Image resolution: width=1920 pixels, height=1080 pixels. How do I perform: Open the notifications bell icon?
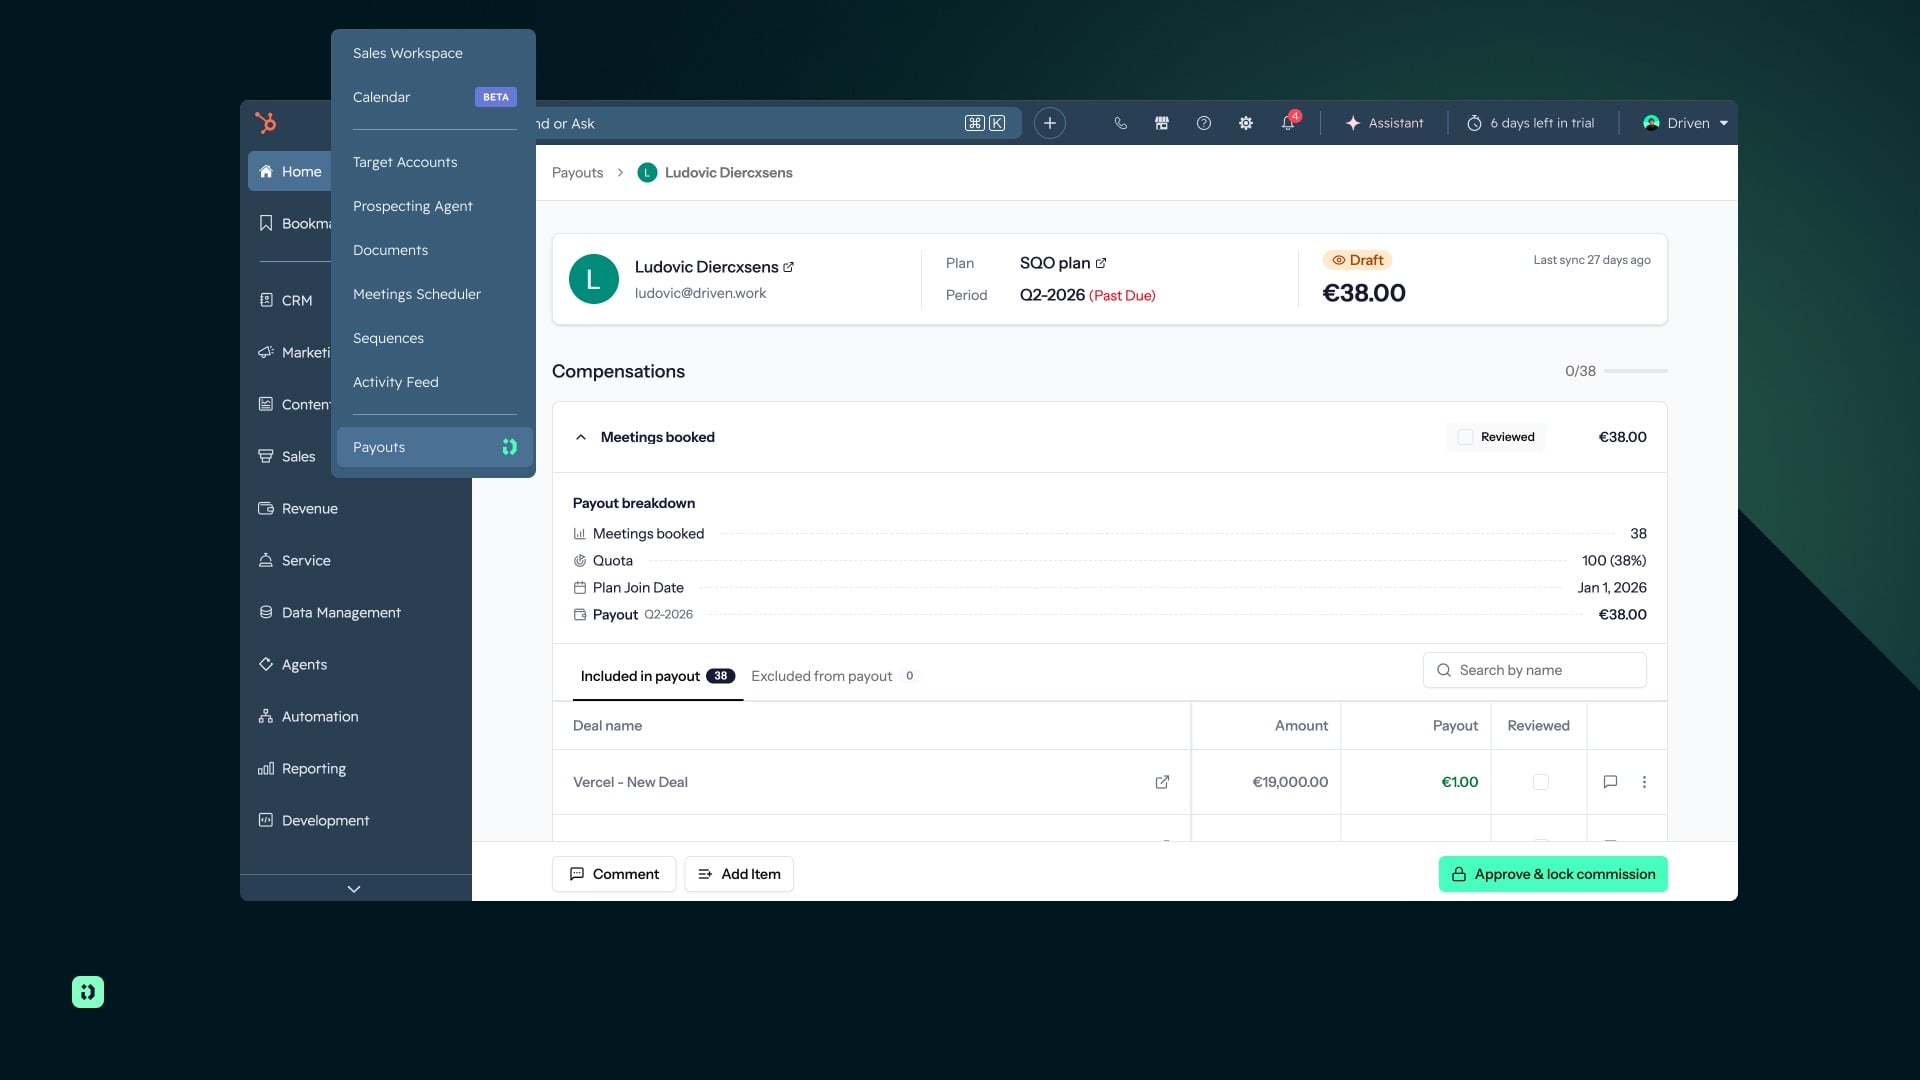click(1288, 123)
